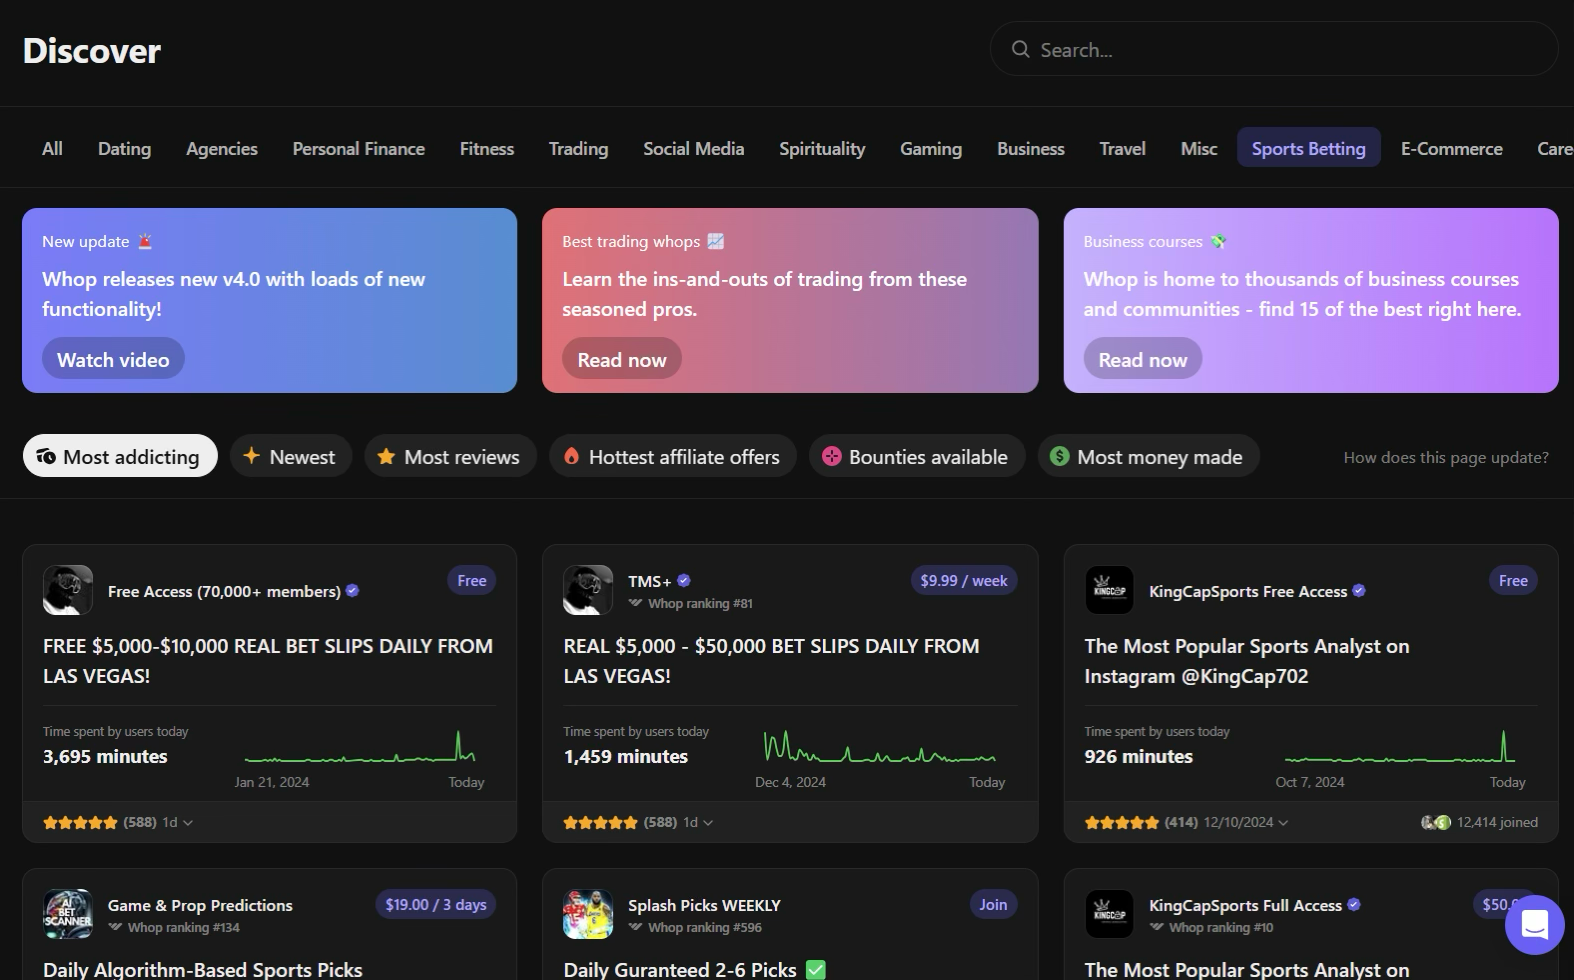
Task: Select Bounties available filter
Action: click(917, 456)
